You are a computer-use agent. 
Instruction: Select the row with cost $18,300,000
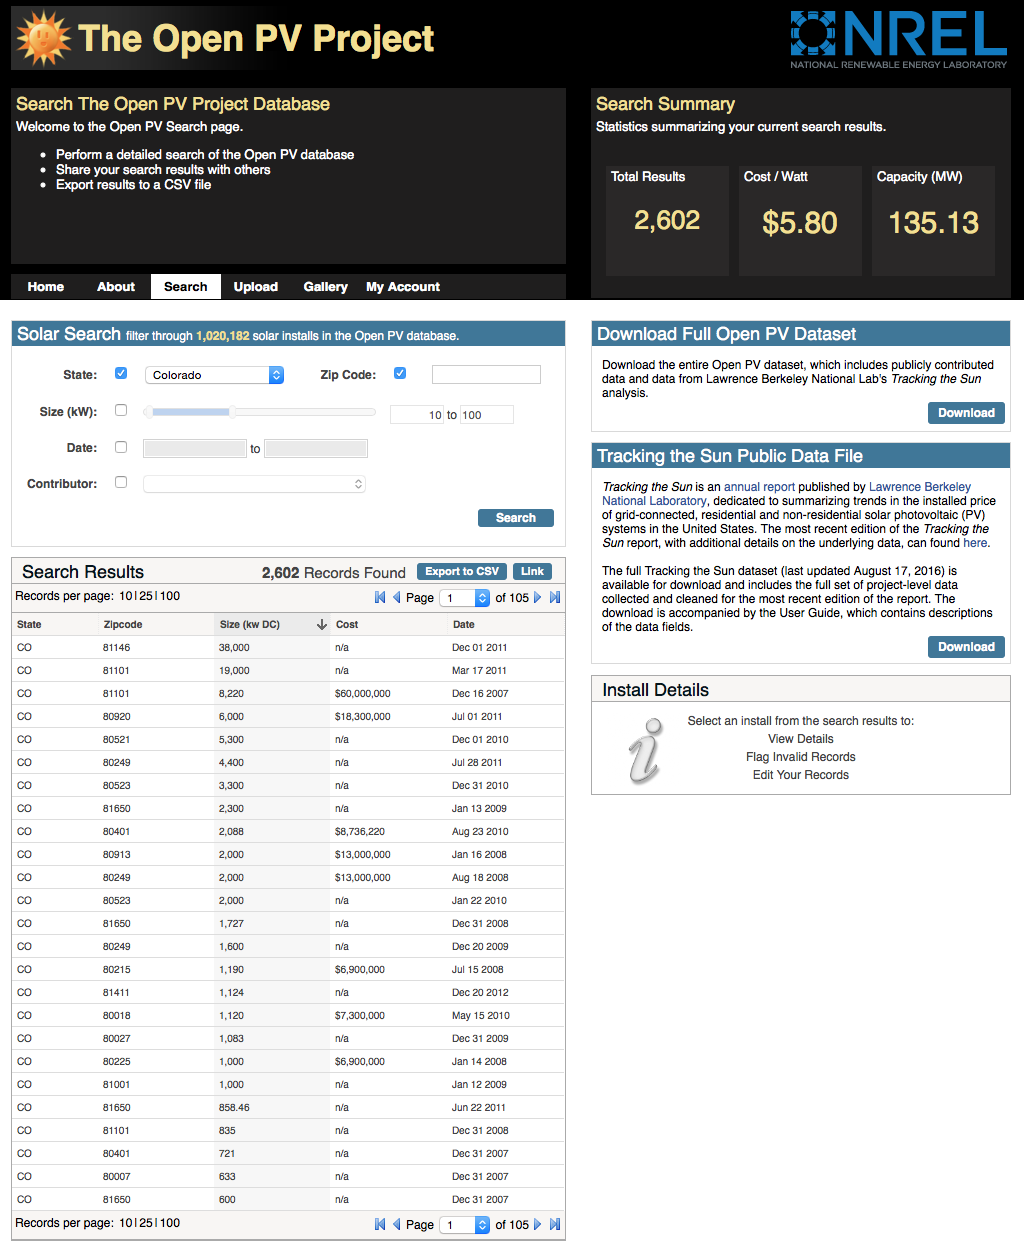[x=289, y=716]
